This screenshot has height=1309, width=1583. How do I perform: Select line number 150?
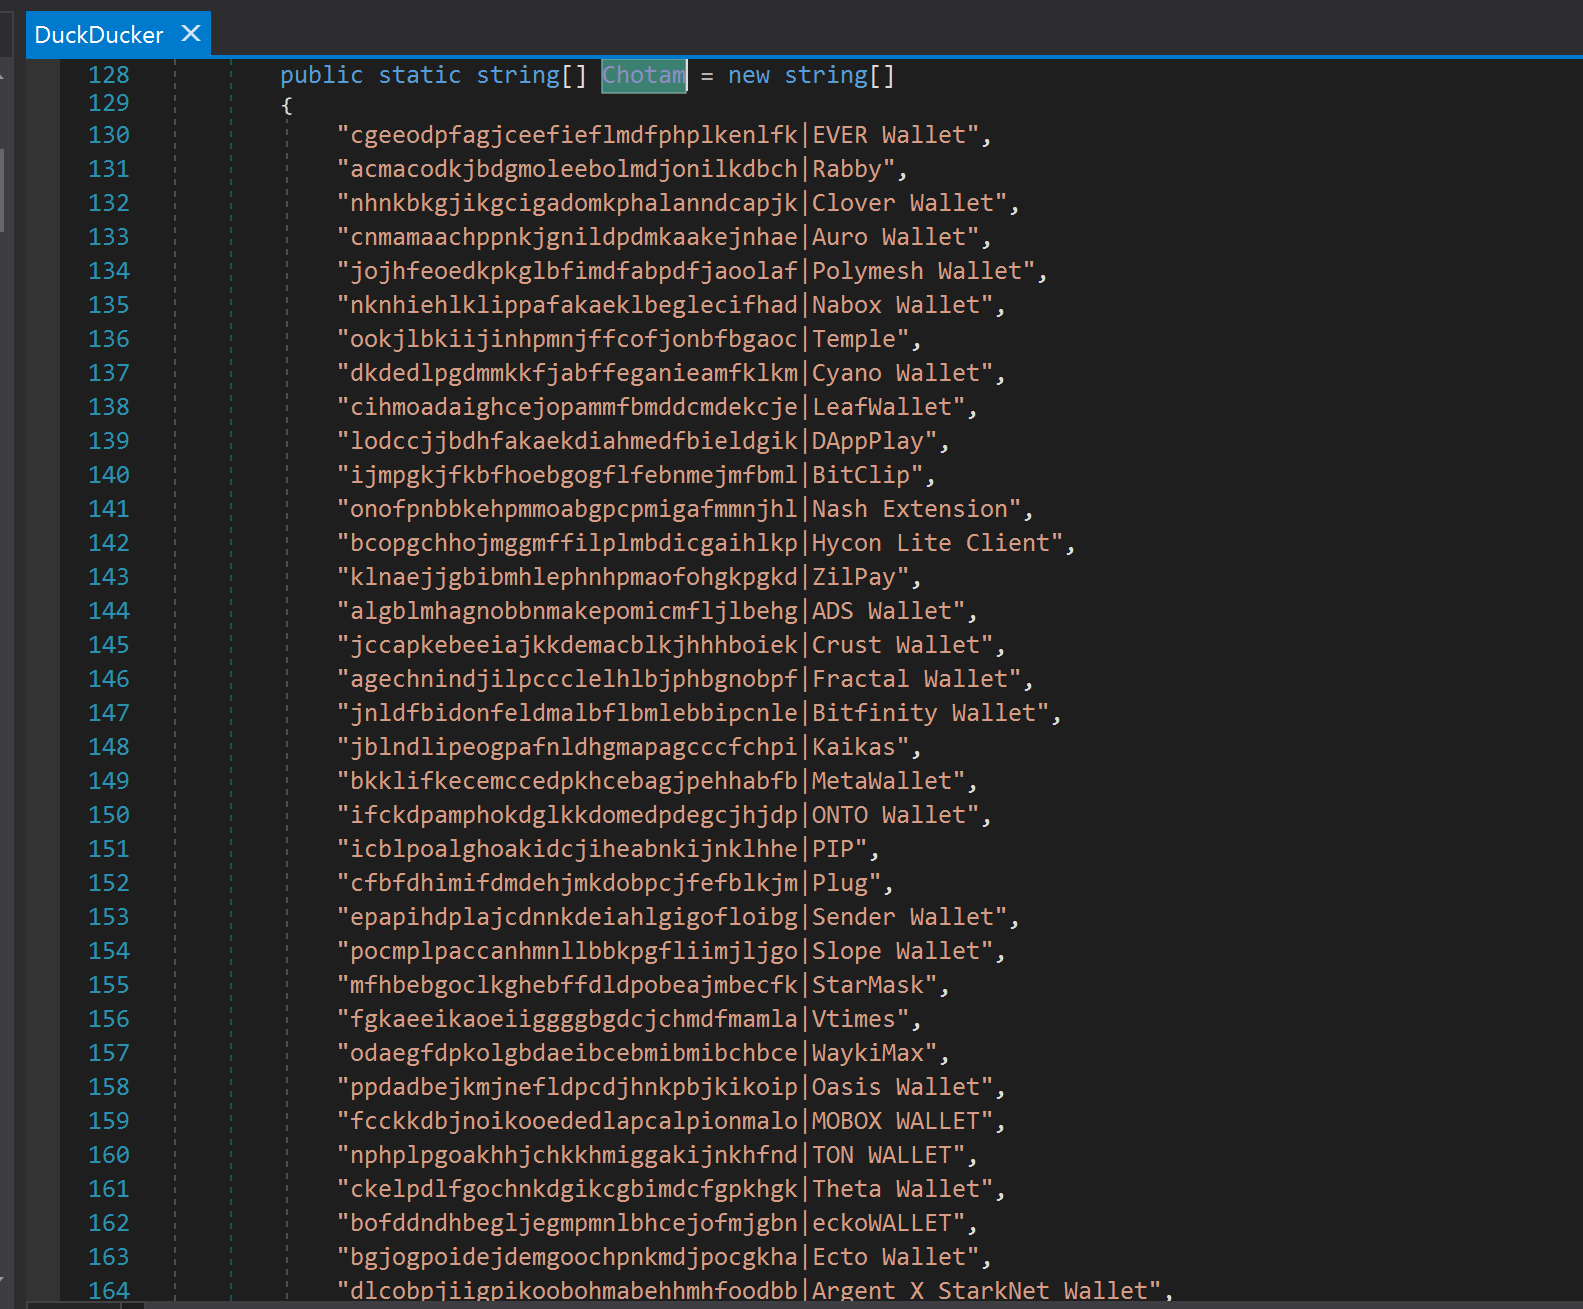pos(109,815)
